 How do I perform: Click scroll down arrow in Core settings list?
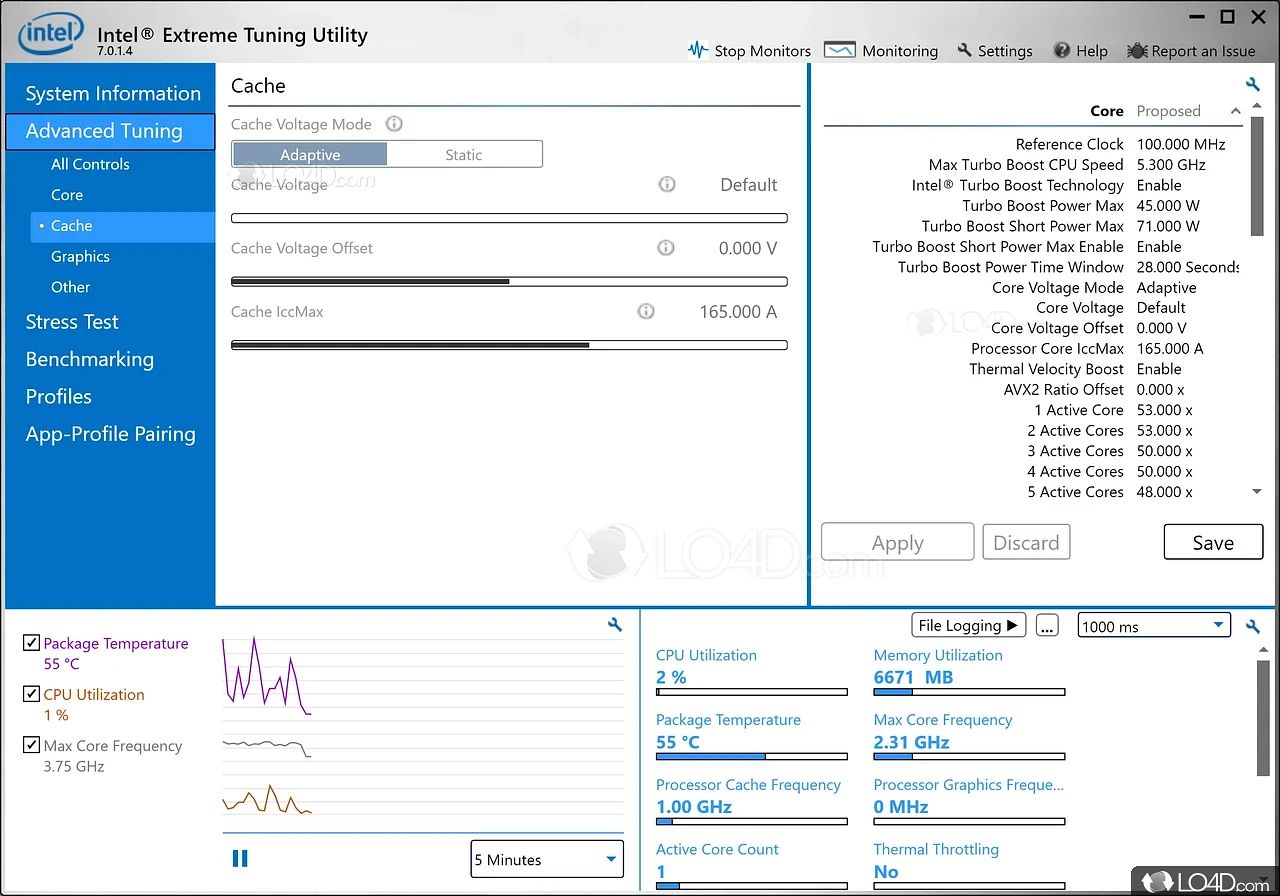click(x=1257, y=491)
